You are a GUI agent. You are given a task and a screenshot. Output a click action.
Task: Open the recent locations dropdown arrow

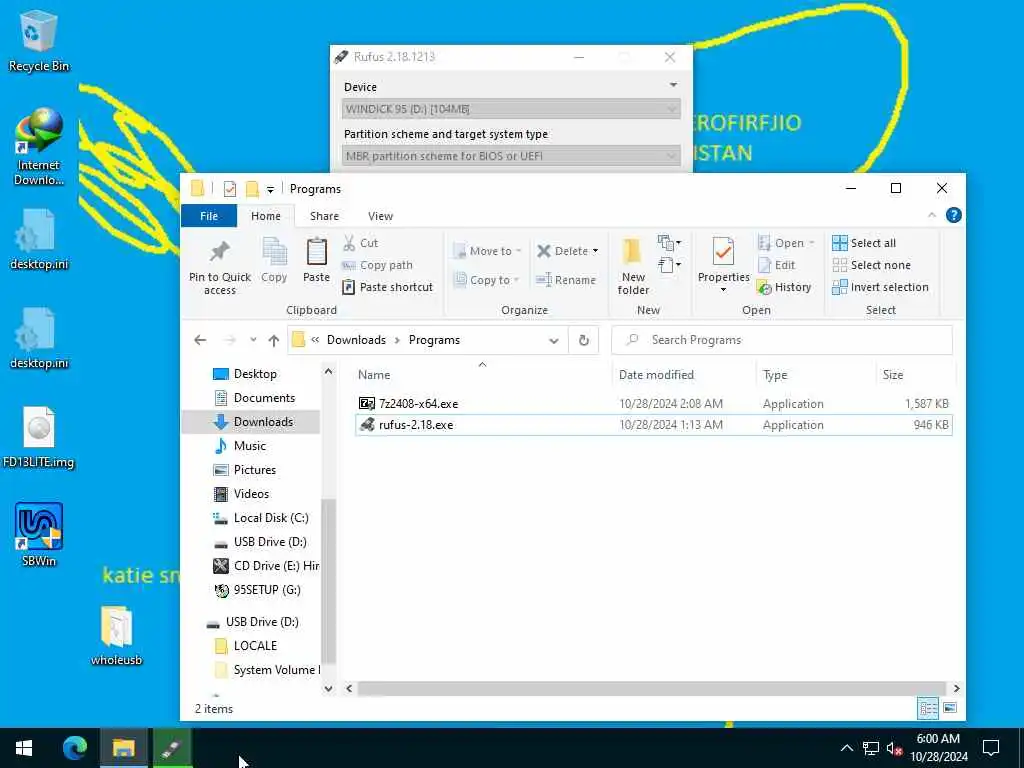click(x=253, y=340)
